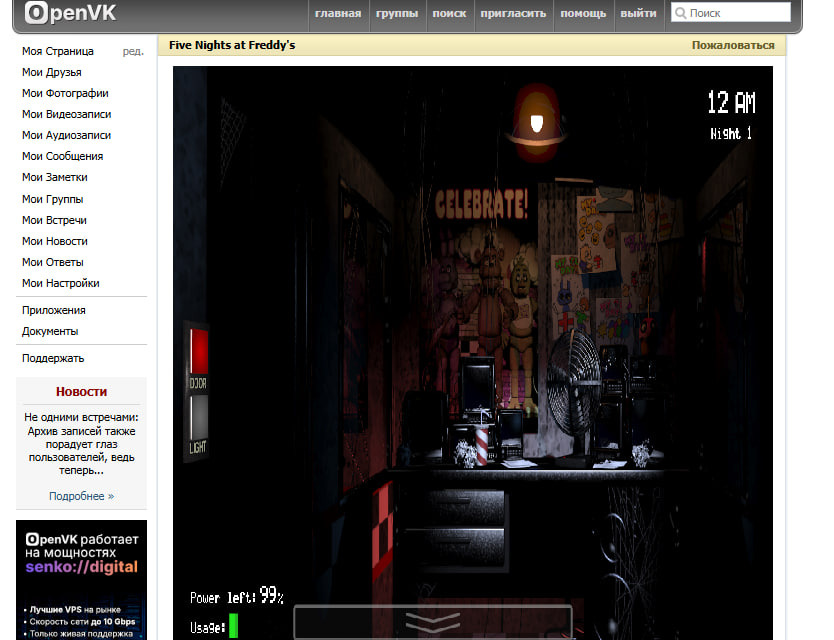Open помощь in top navigation
This screenshot has height=640, width=834.
pyautogui.click(x=583, y=13)
